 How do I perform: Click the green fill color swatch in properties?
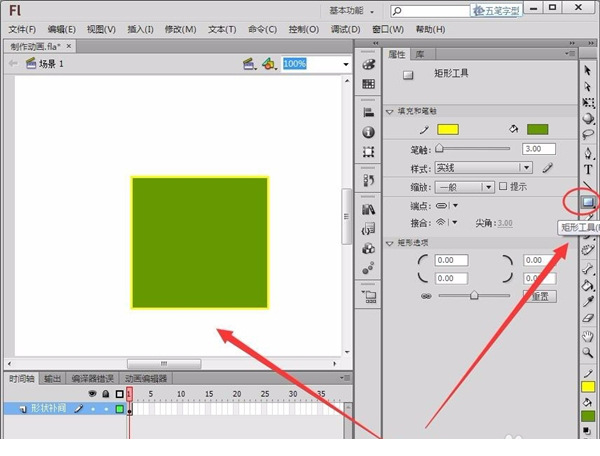click(x=537, y=129)
